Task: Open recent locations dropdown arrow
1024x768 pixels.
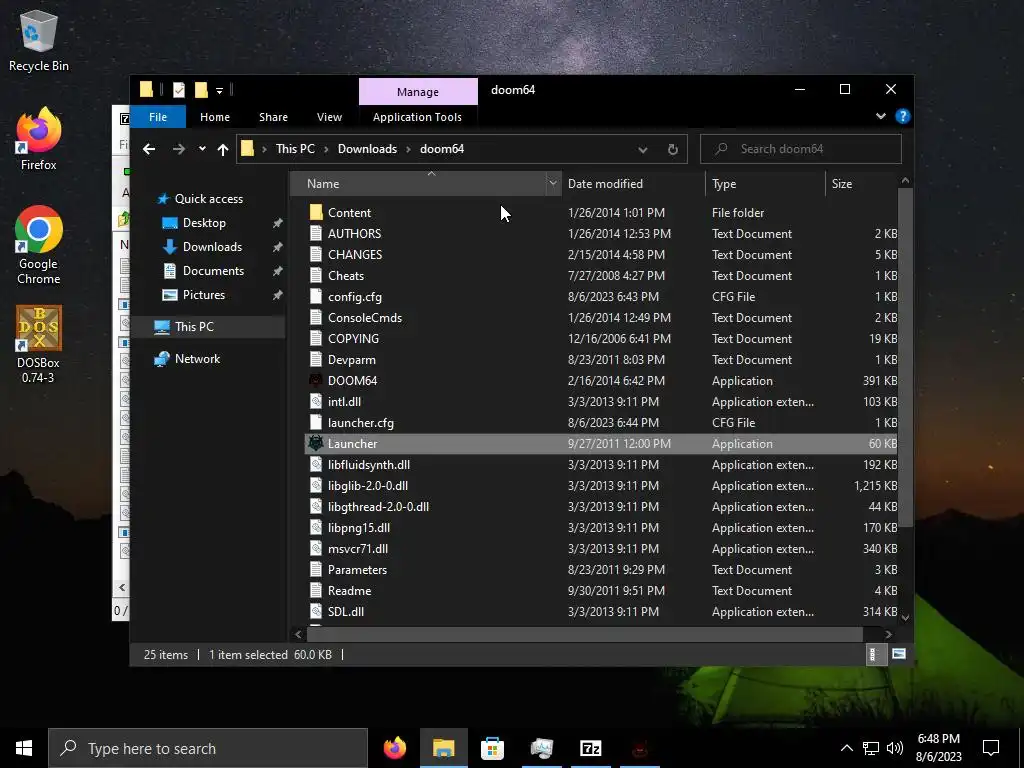Action: pyautogui.click(x=202, y=149)
